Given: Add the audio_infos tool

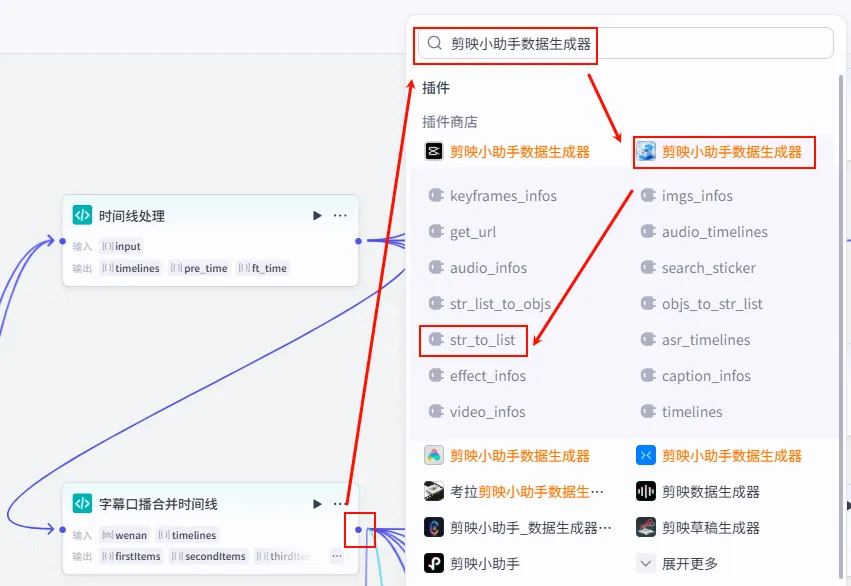Looking at the screenshot, I should 478,267.
